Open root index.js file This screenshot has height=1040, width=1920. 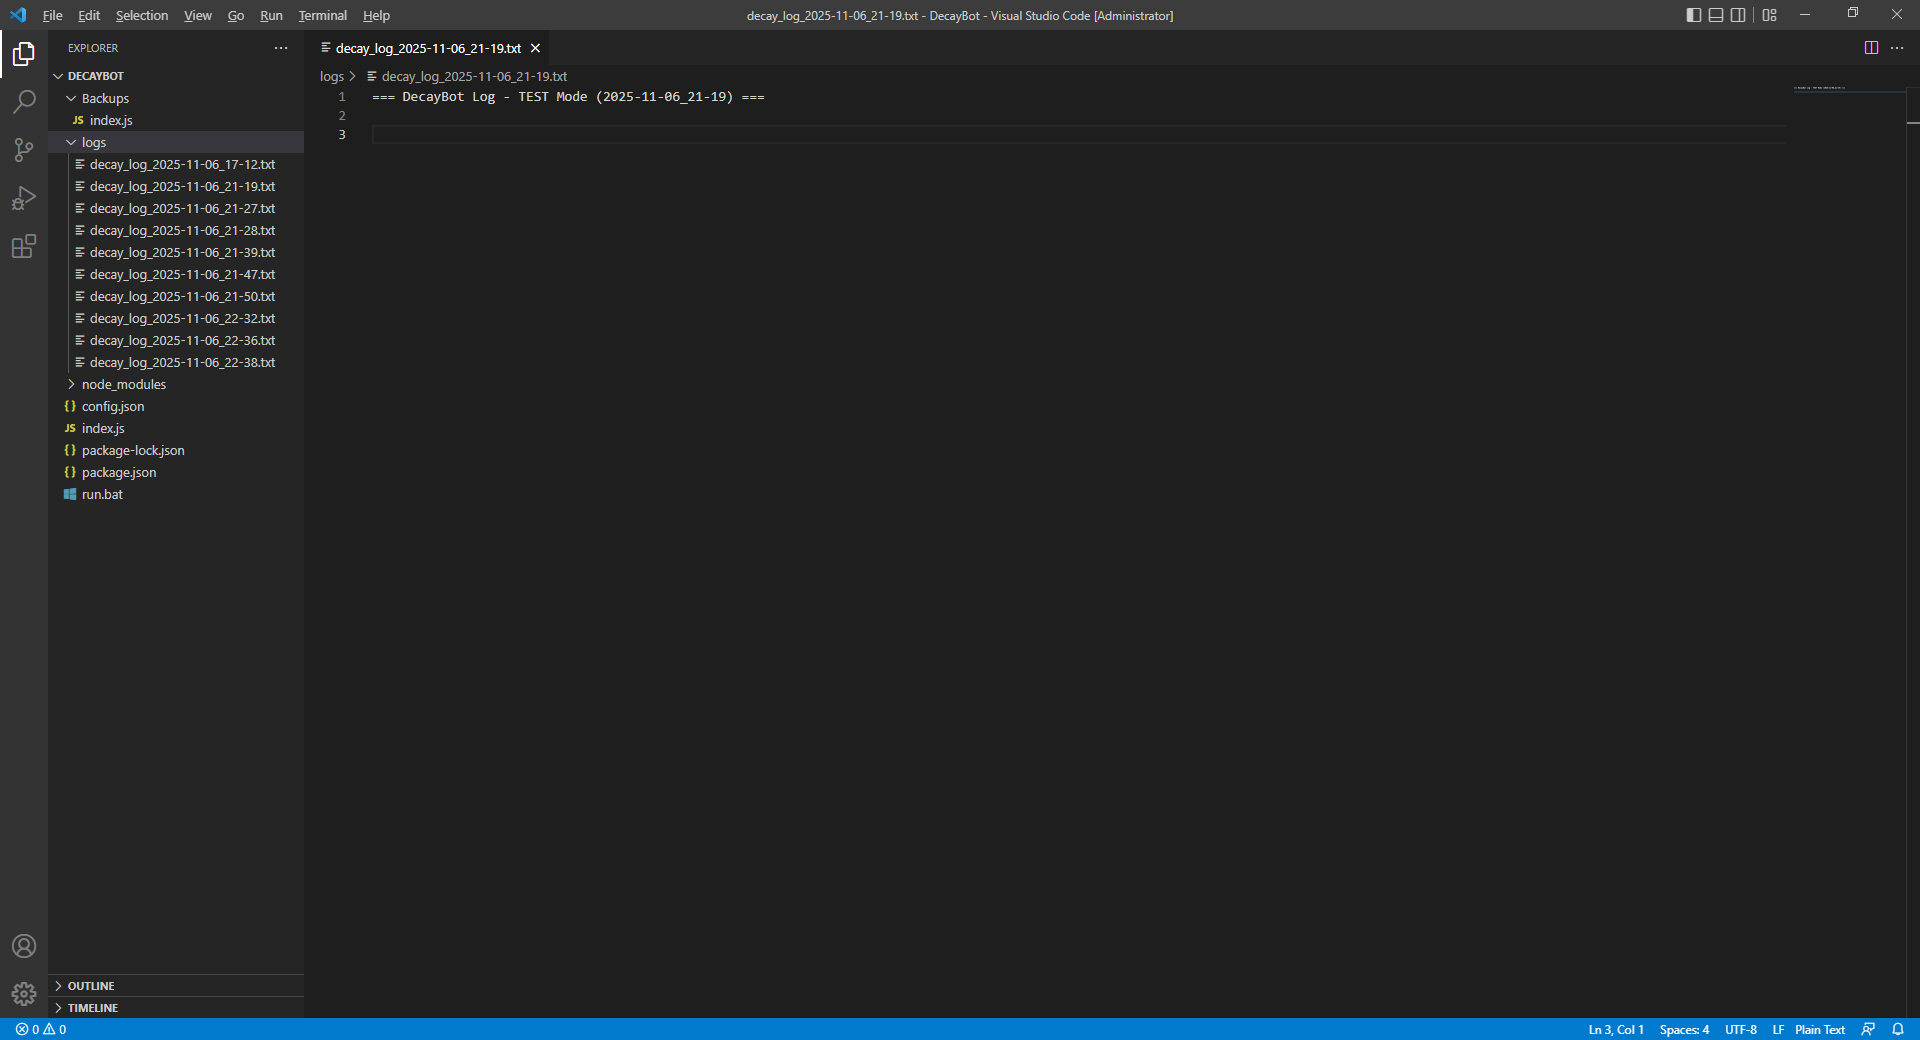pyautogui.click(x=176, y=428)
